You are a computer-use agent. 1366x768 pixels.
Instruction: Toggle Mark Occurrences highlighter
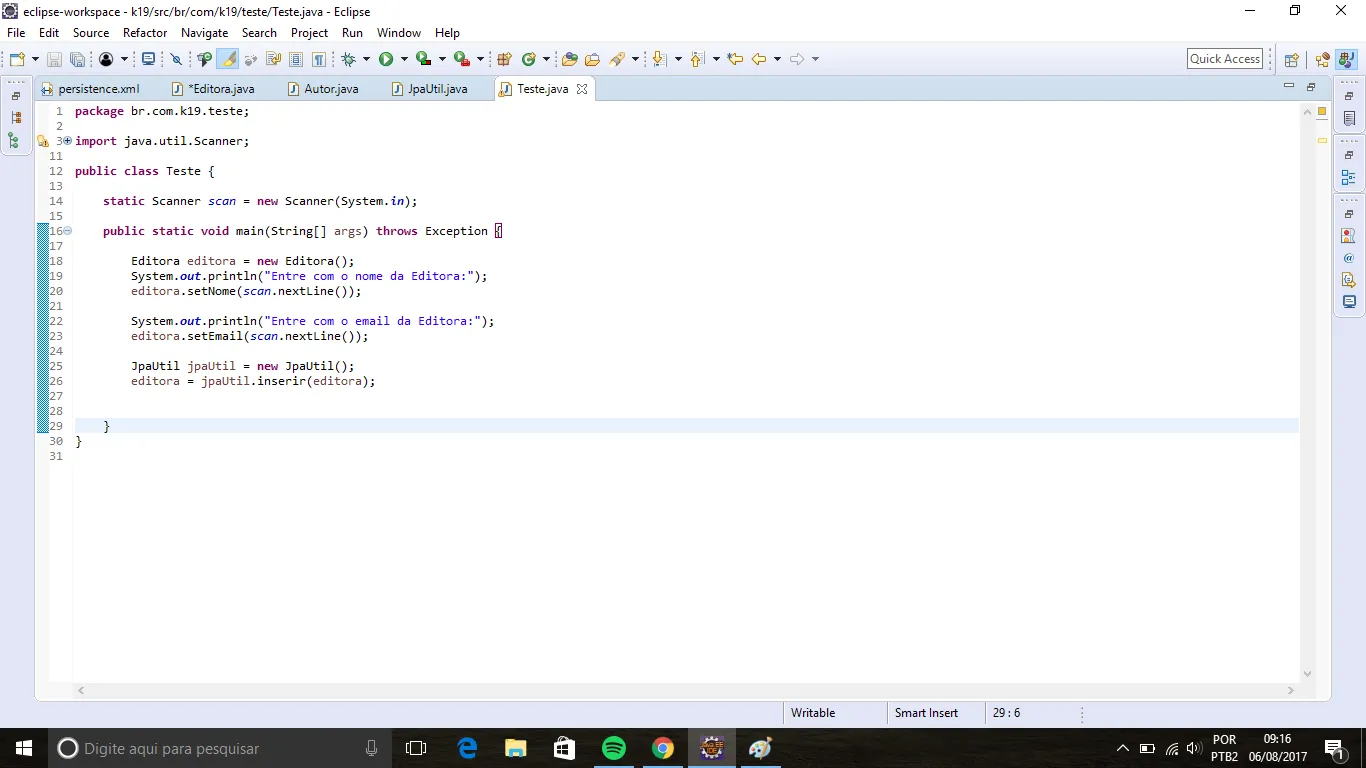pos(229,59)
